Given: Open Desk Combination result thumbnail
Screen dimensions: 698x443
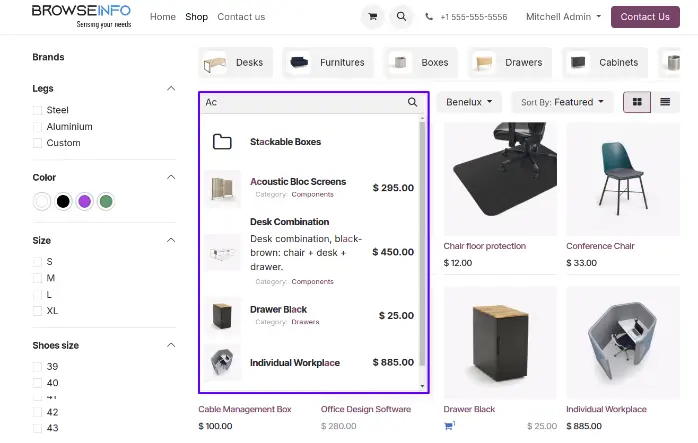Looking at the screenshot, I should (x=223, y=252).
